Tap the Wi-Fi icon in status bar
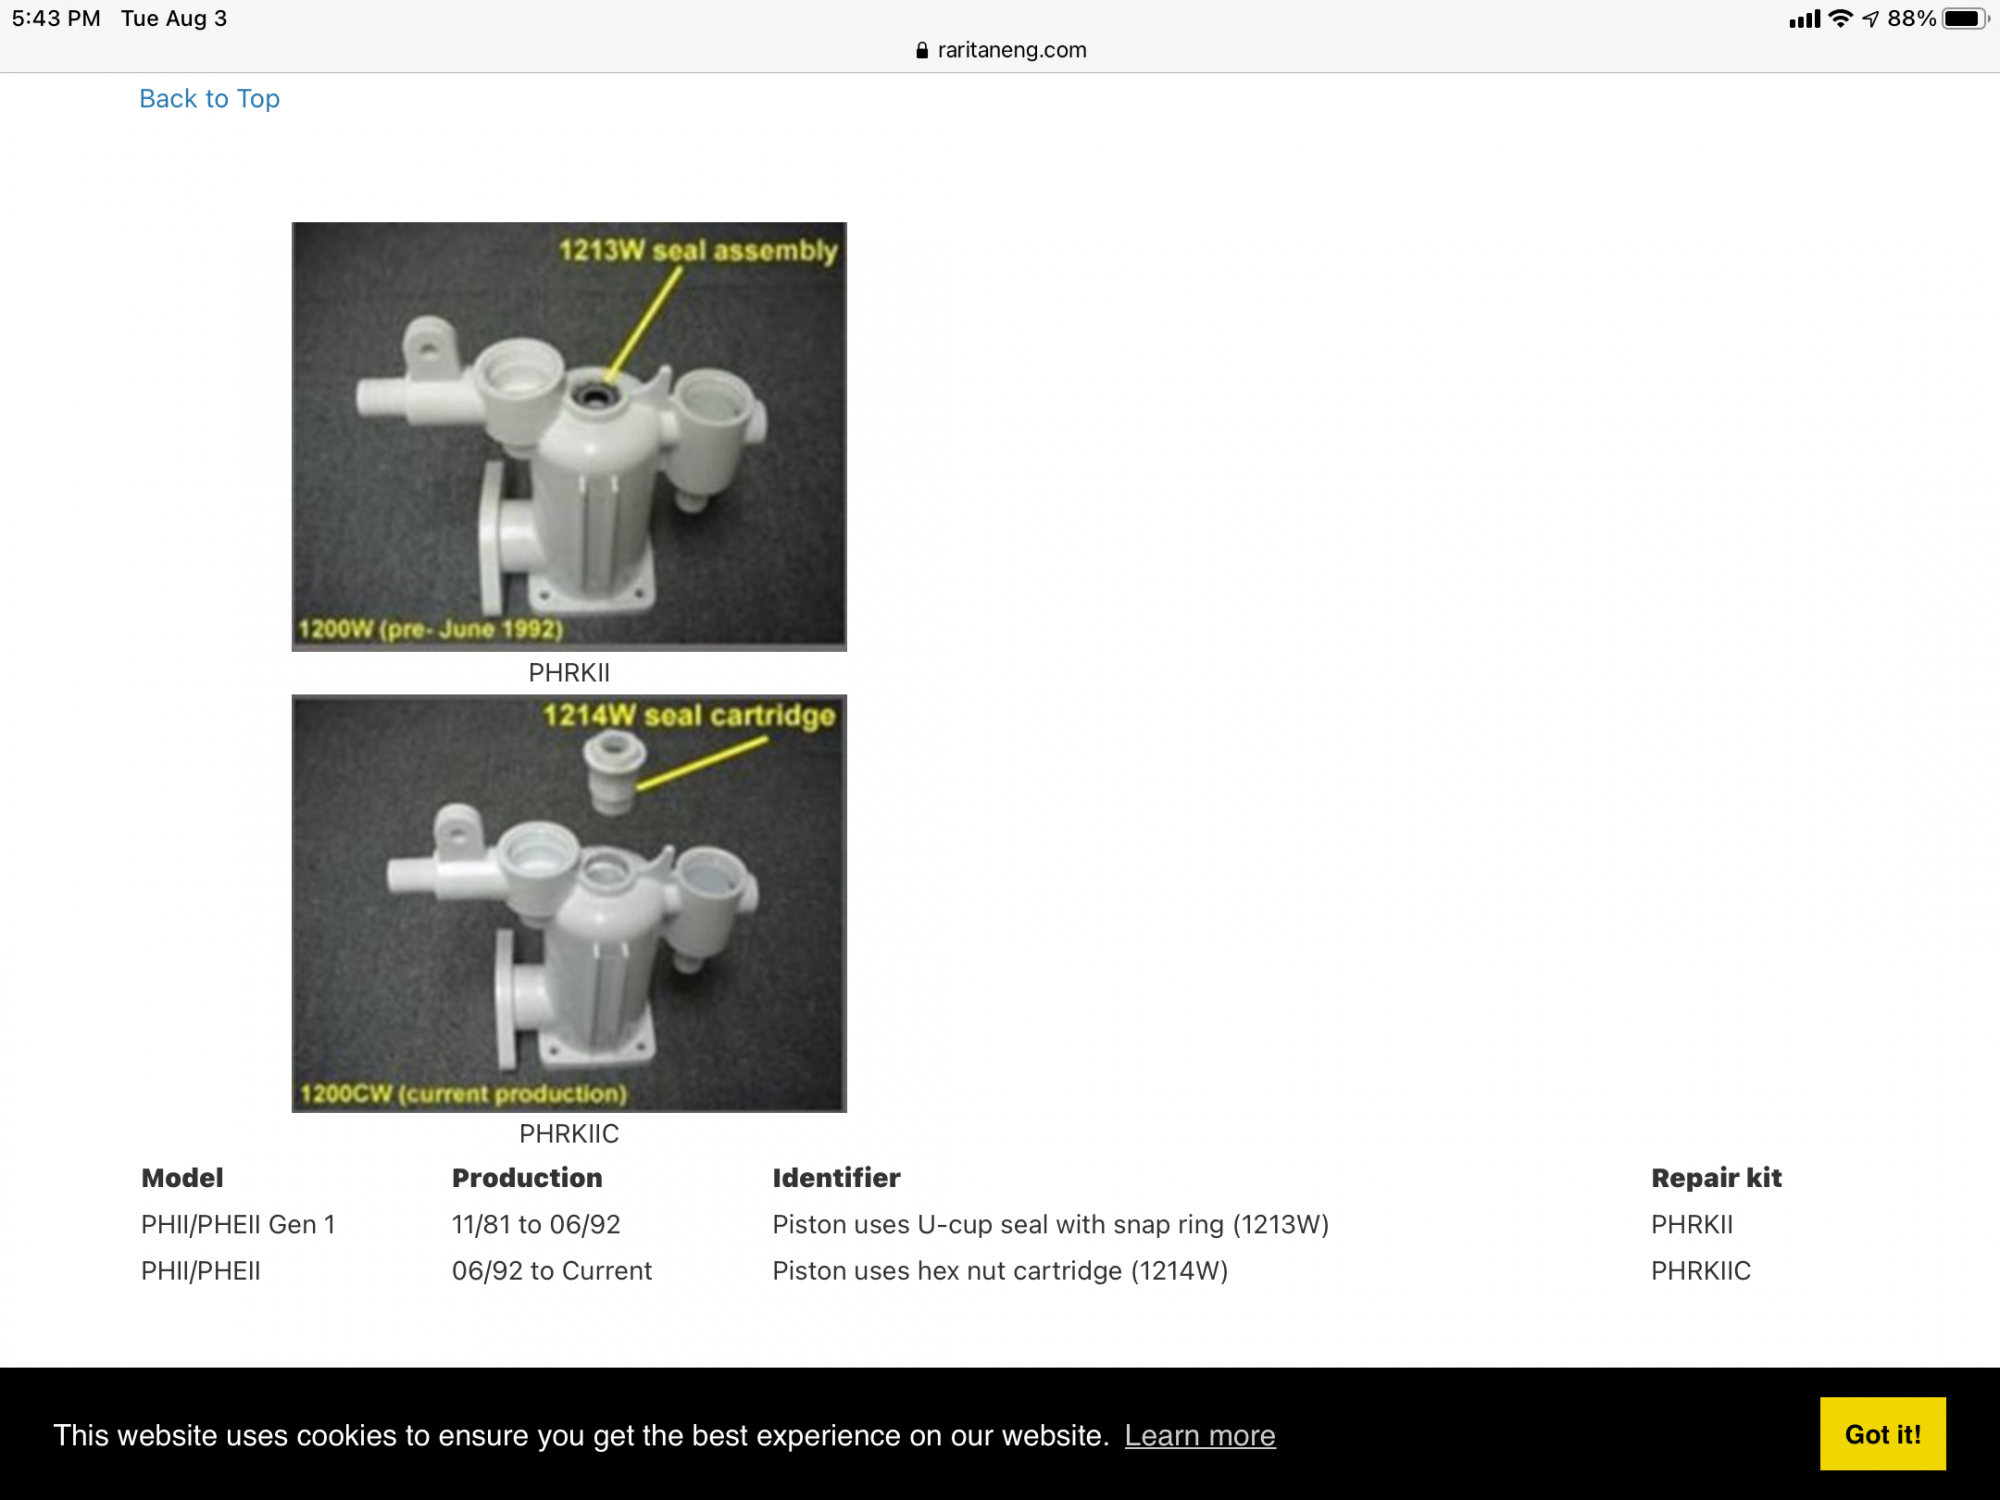Viewport: 2000px width, 1500px height. [1840, 19]
